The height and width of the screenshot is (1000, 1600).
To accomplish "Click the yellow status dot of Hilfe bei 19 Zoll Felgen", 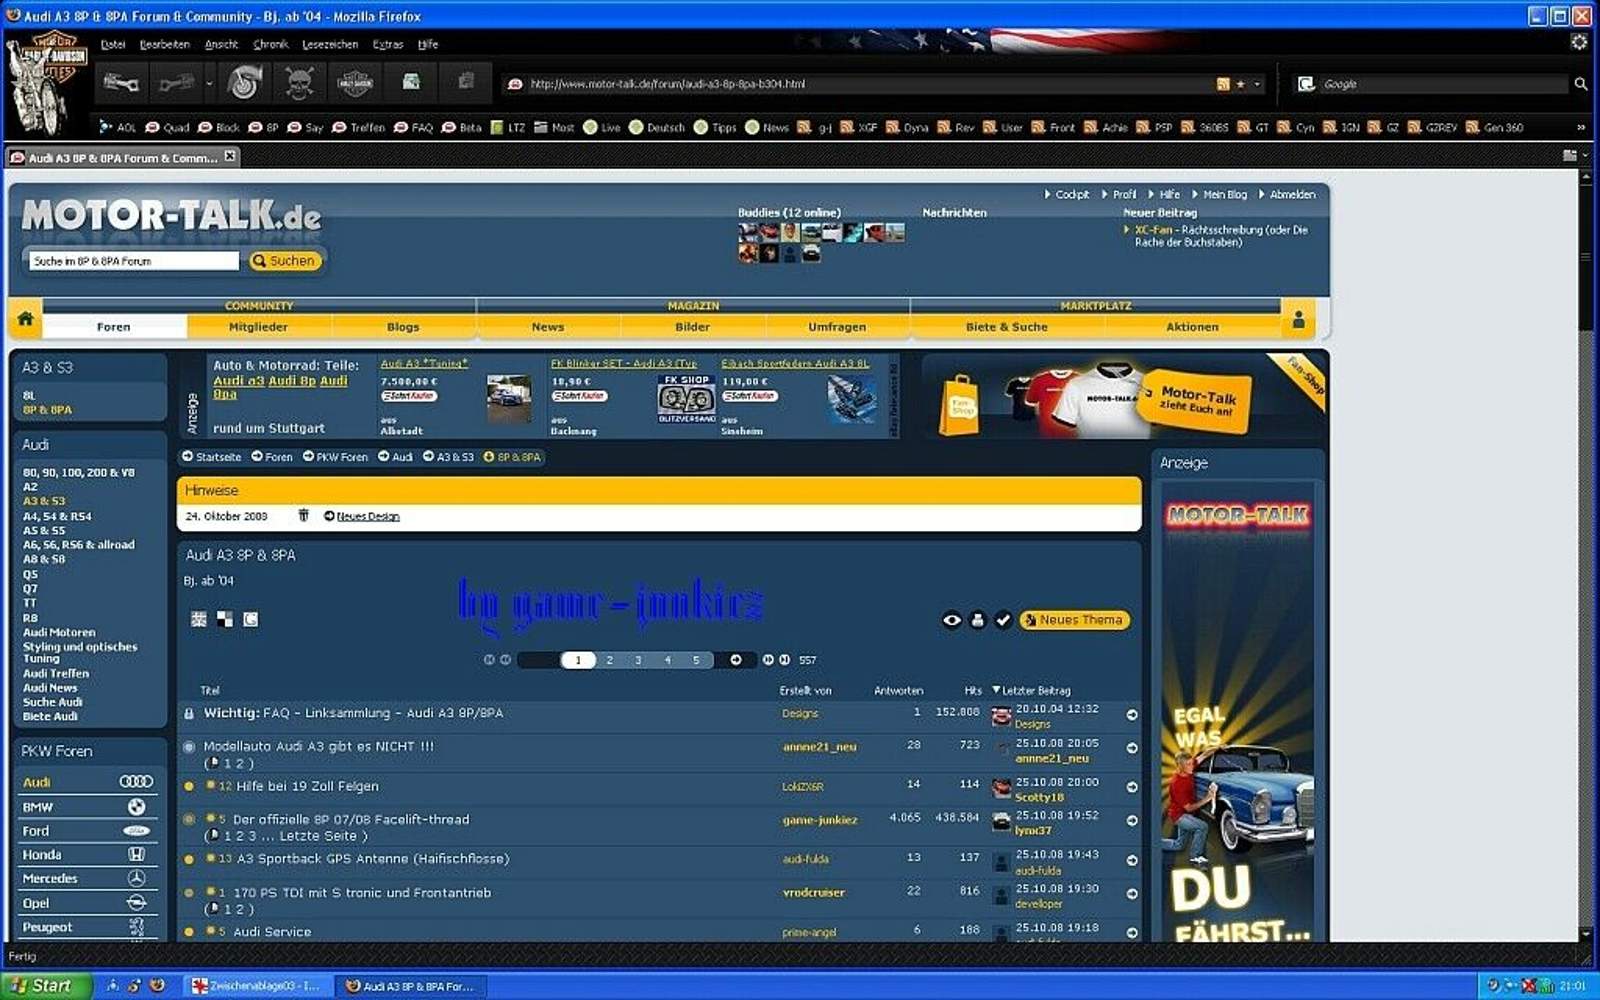I will pos(189,787).
